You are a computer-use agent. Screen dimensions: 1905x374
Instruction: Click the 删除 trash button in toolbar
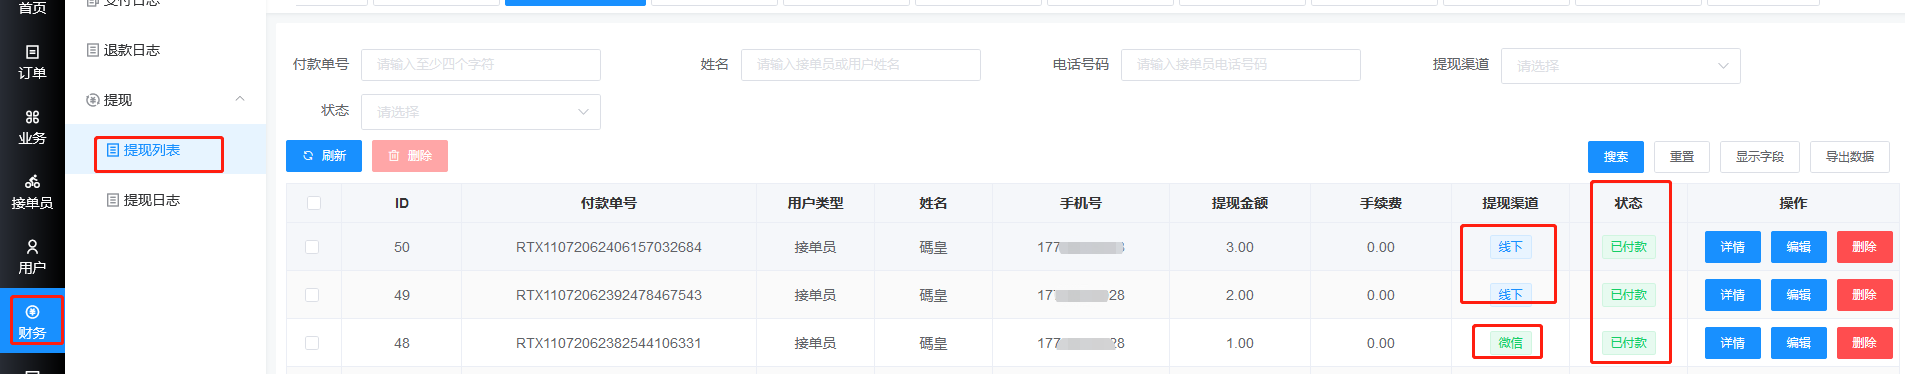(410, 156)
